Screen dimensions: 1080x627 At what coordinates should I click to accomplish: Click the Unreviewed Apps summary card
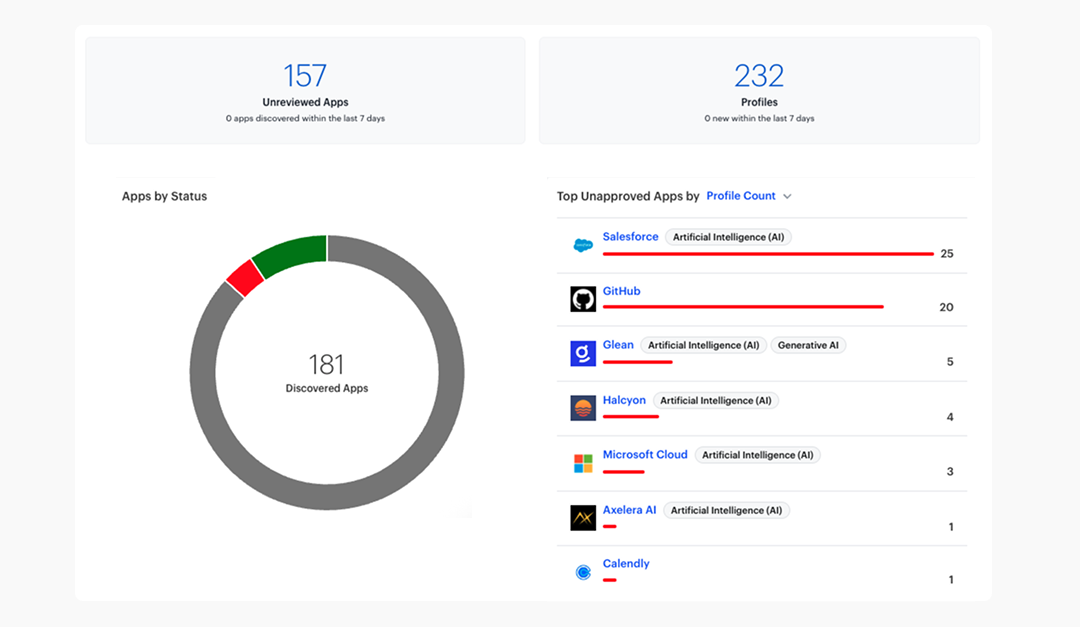(x=305, y=88)
